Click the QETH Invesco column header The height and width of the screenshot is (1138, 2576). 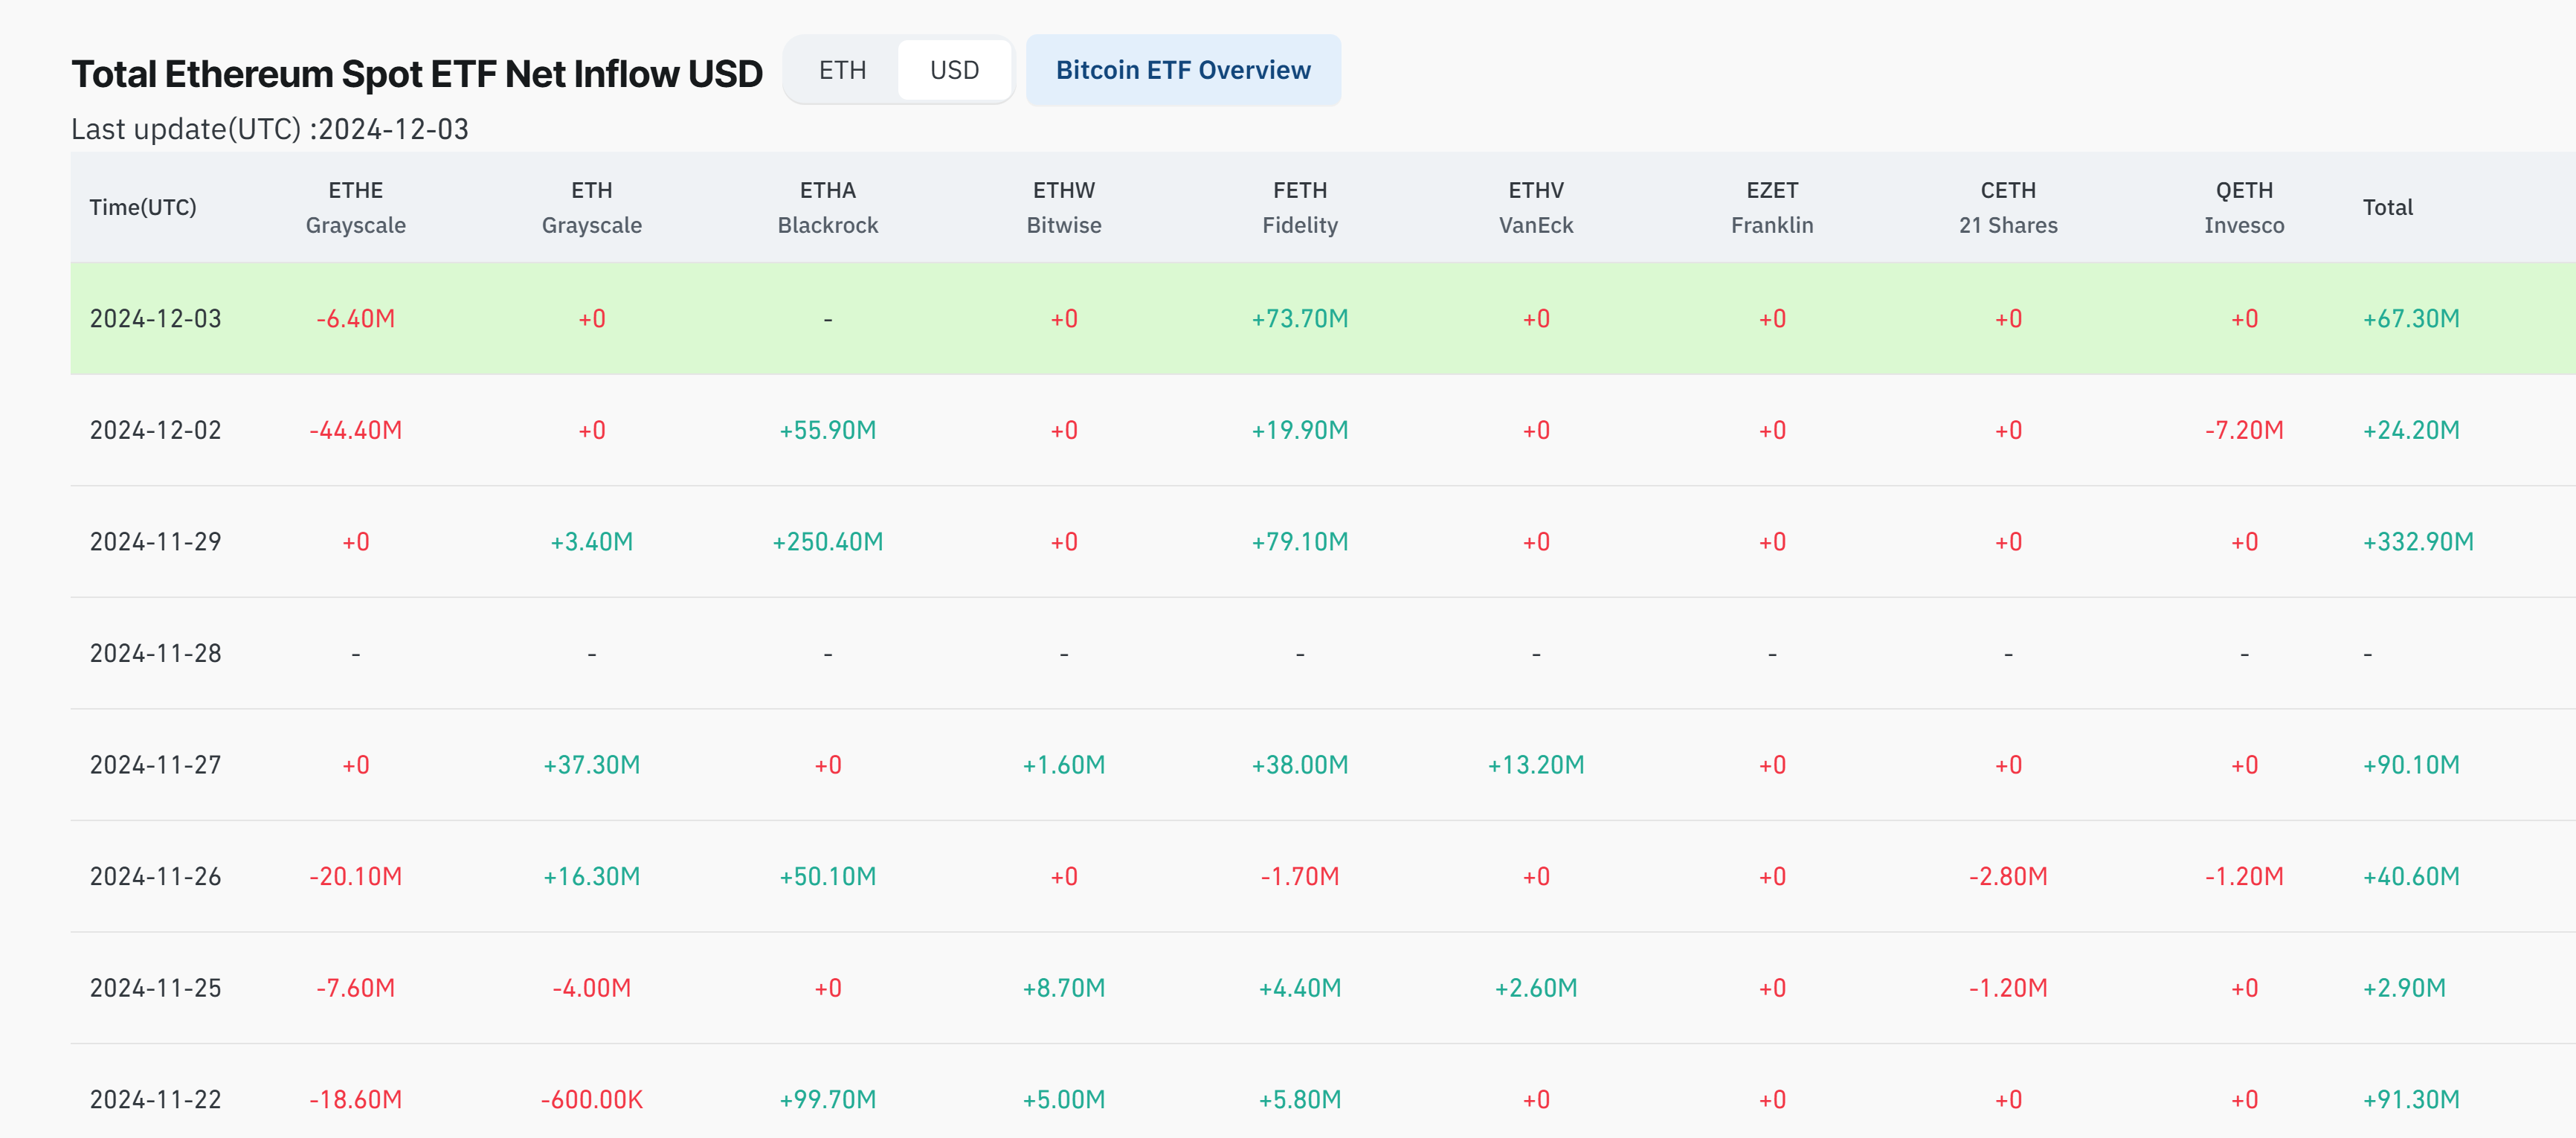click(x=2243, y=207)
